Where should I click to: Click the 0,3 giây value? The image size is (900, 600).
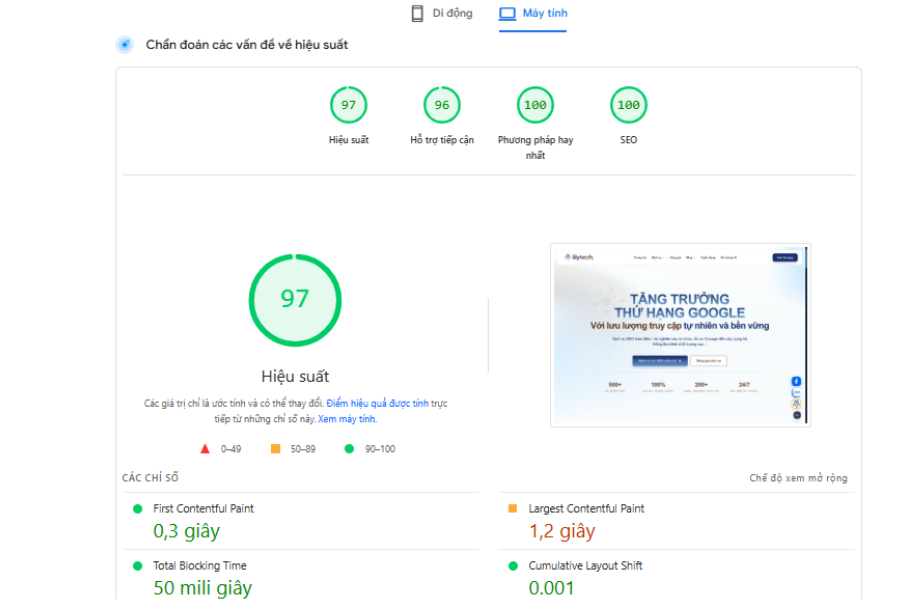point(187,532)
